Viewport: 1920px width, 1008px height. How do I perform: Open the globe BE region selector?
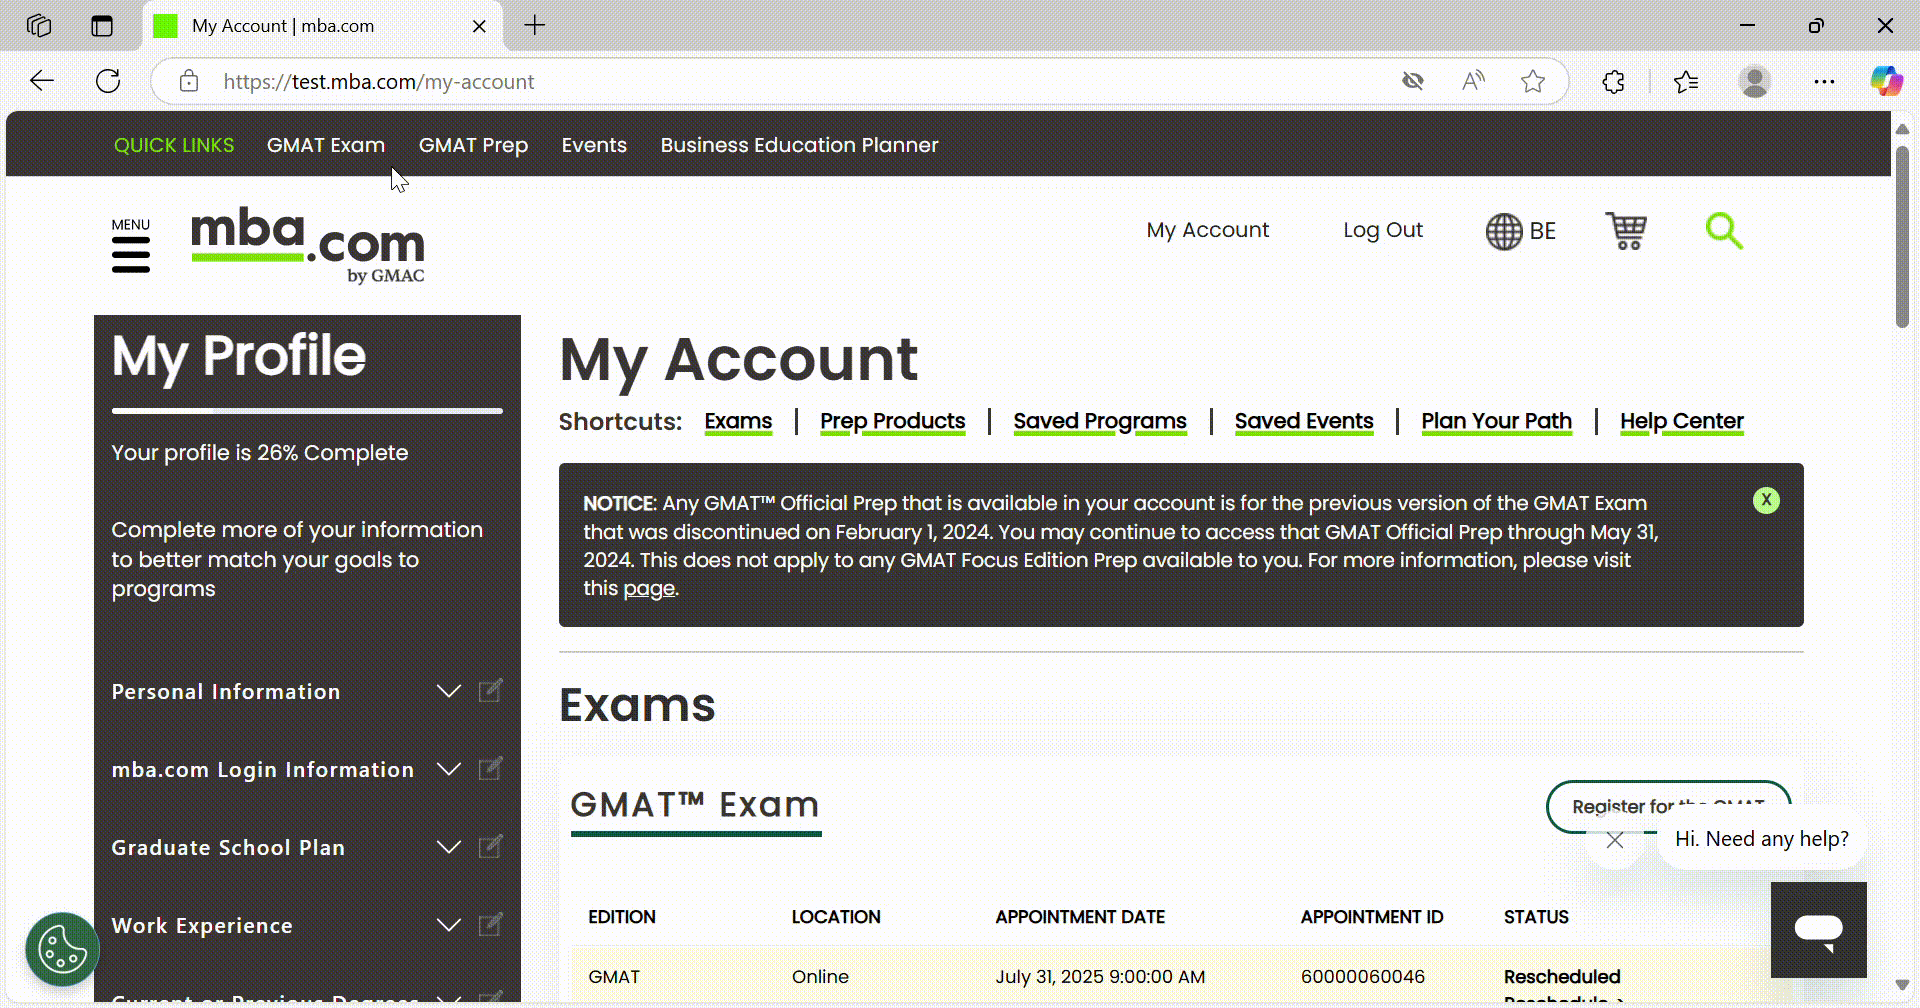(x=1520, y=231)
